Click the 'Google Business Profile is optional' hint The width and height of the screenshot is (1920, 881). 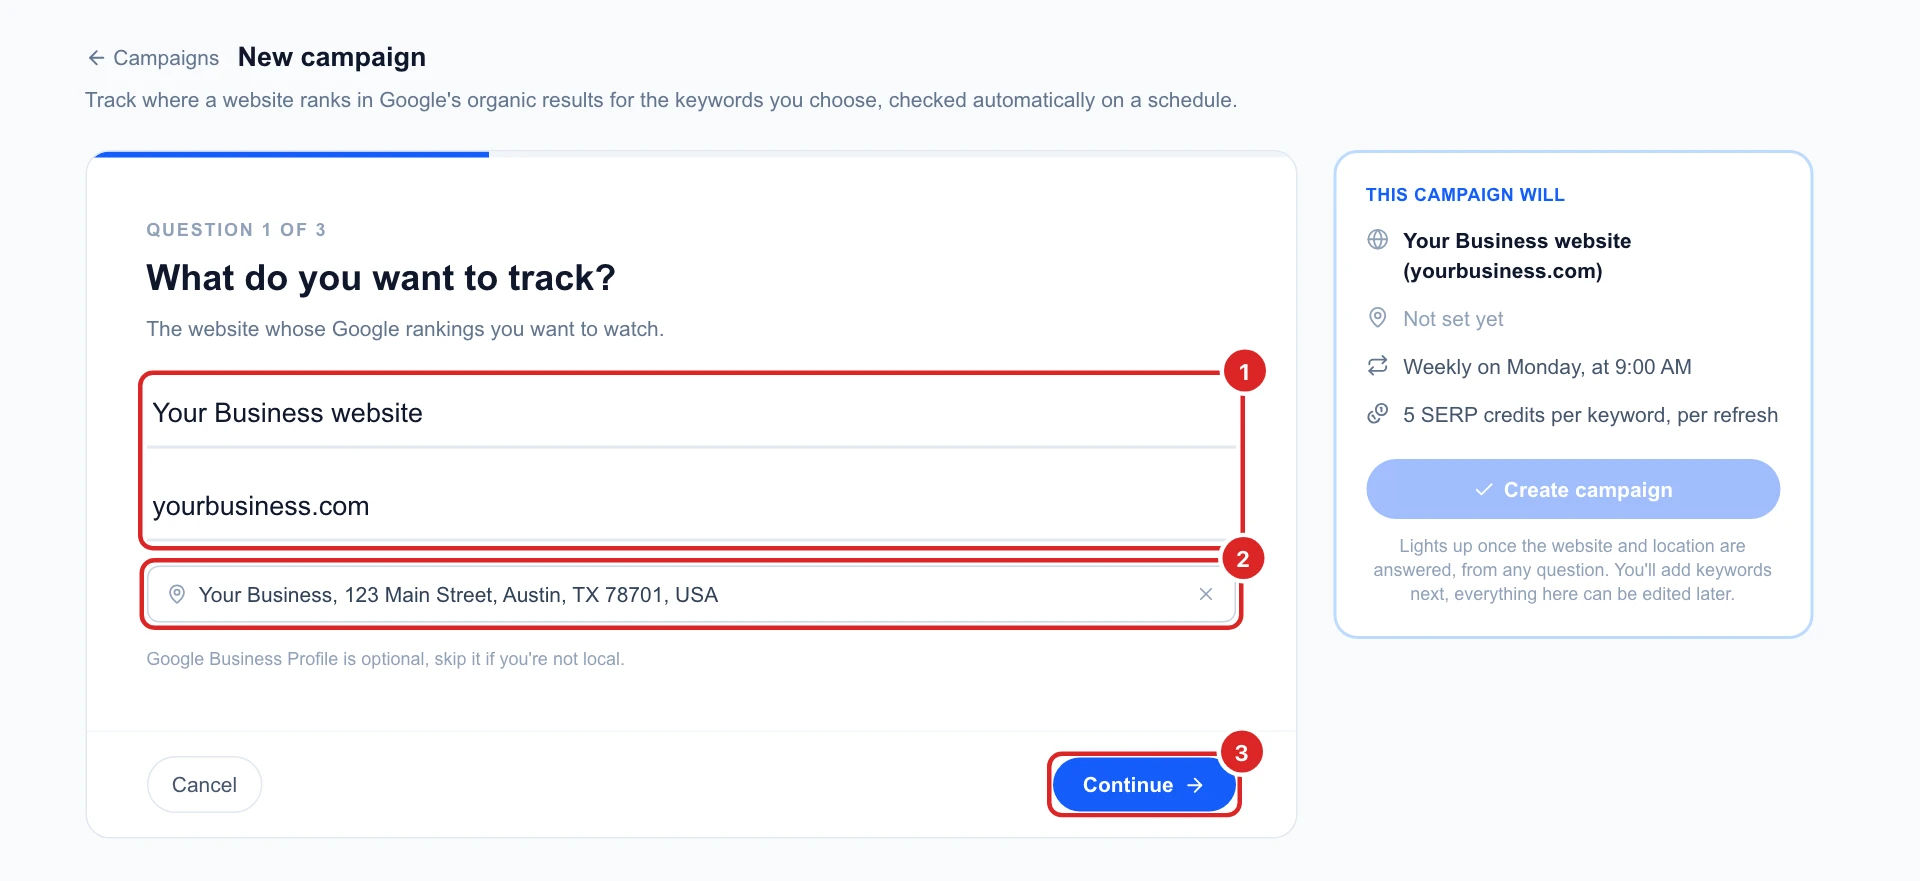(x=385, y=659)
